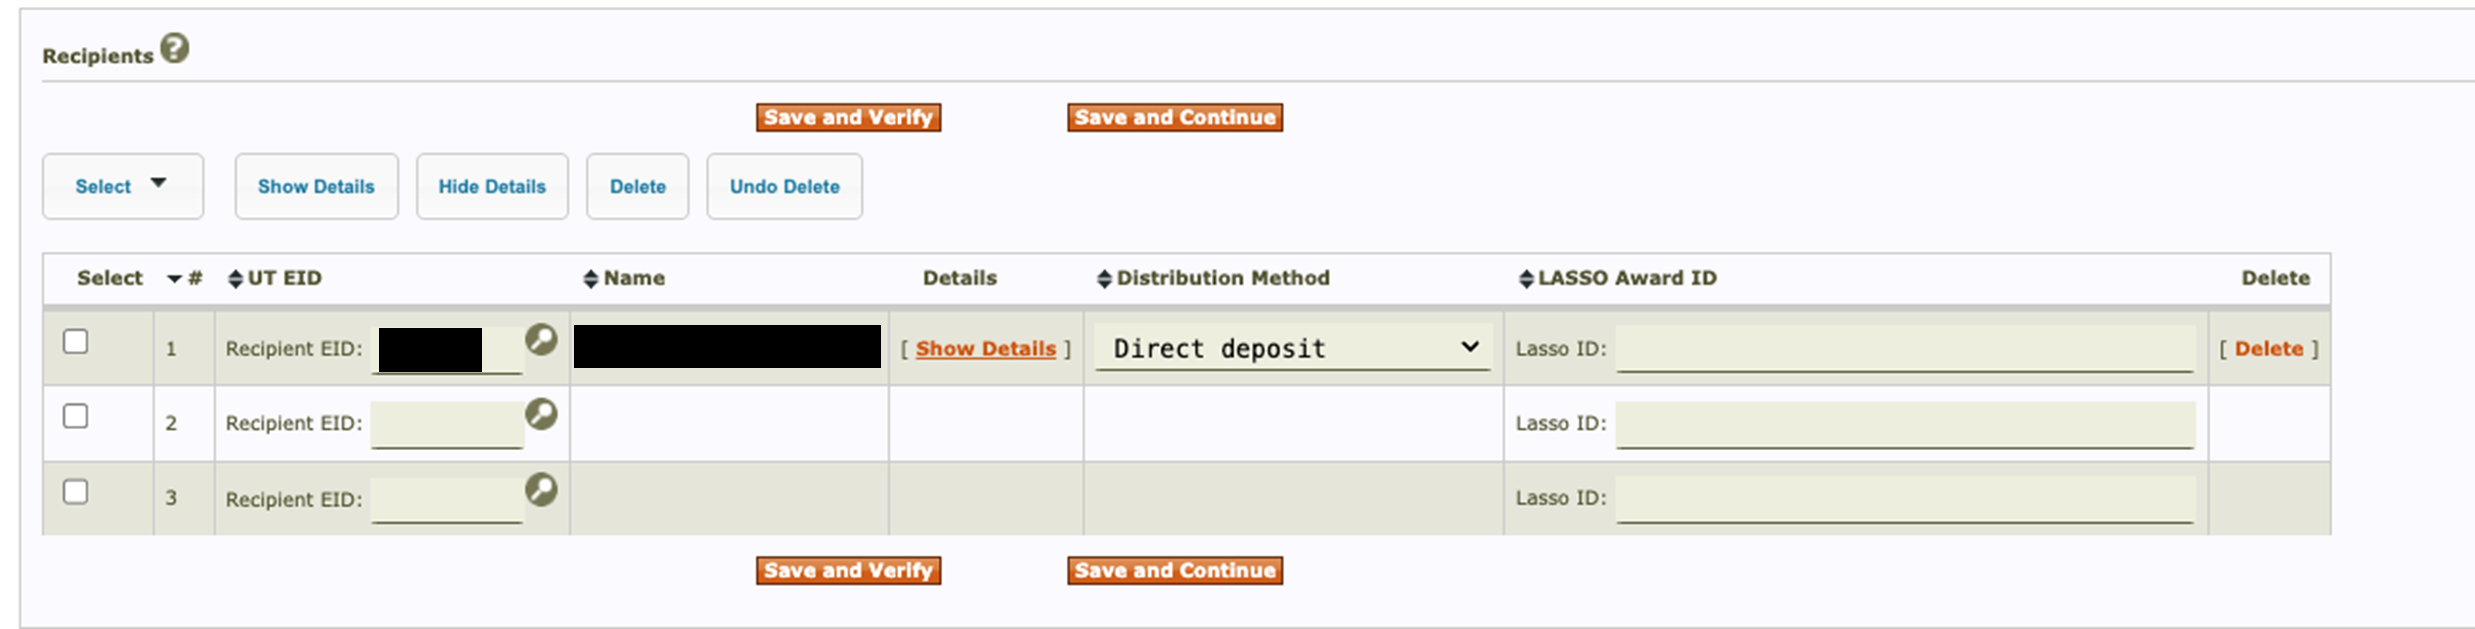Expand the Direct deposit distribution dropdown

[1292, 348]
